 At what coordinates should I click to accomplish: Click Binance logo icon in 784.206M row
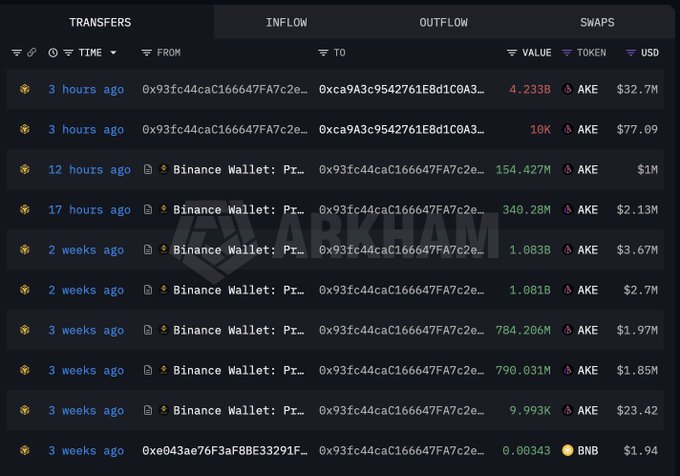[x=163, y=330]
